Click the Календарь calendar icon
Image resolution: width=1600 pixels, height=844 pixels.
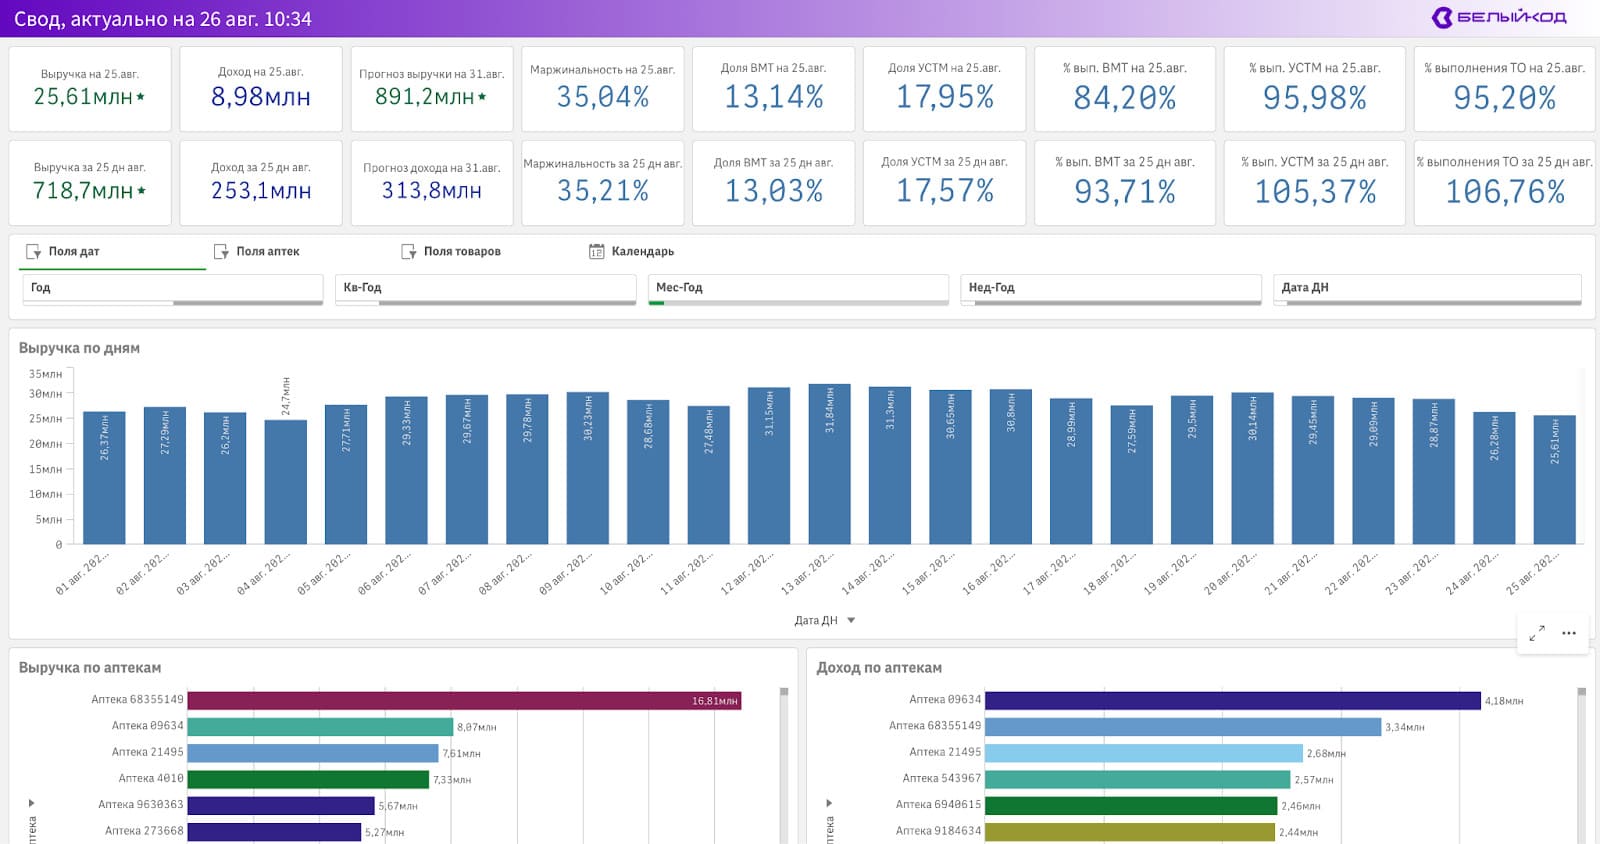point(596,252)
